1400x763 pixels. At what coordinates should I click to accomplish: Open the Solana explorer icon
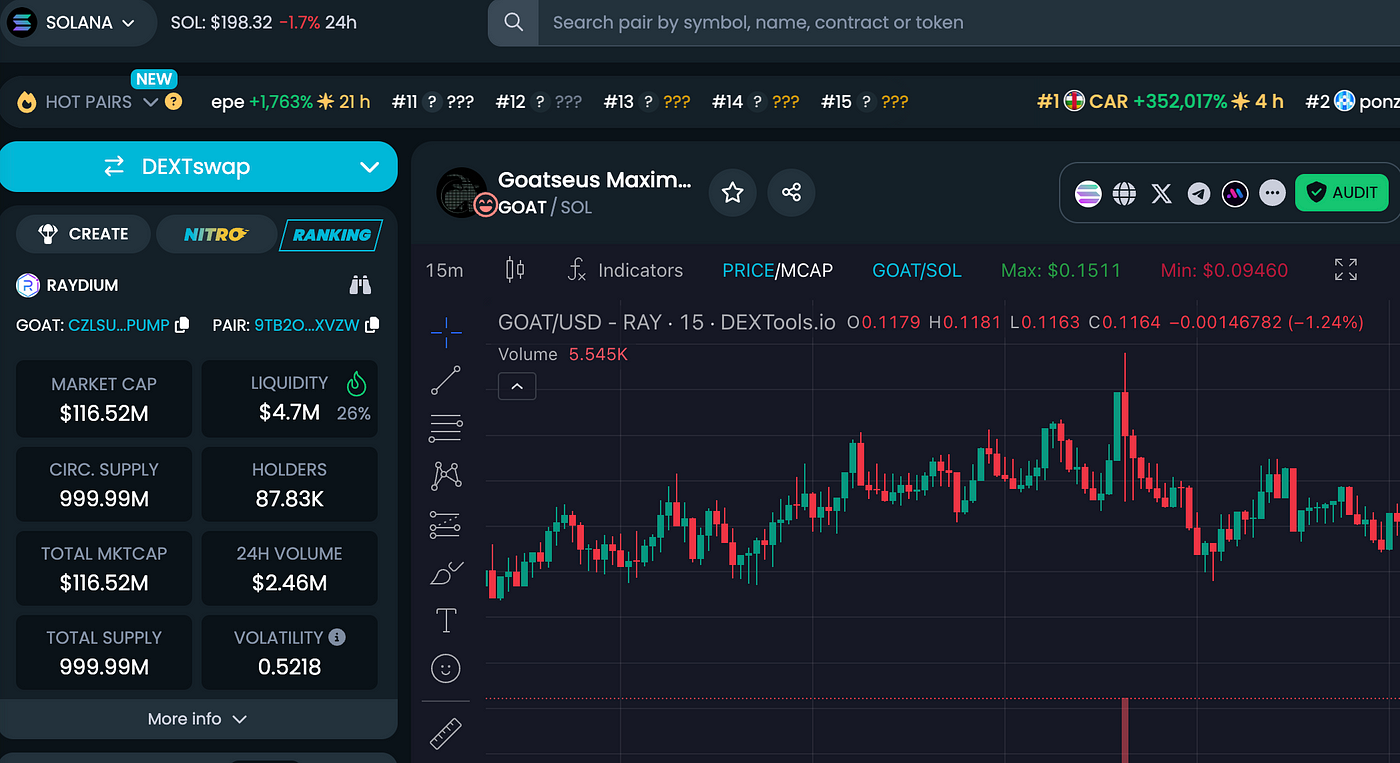point(1088,193)
